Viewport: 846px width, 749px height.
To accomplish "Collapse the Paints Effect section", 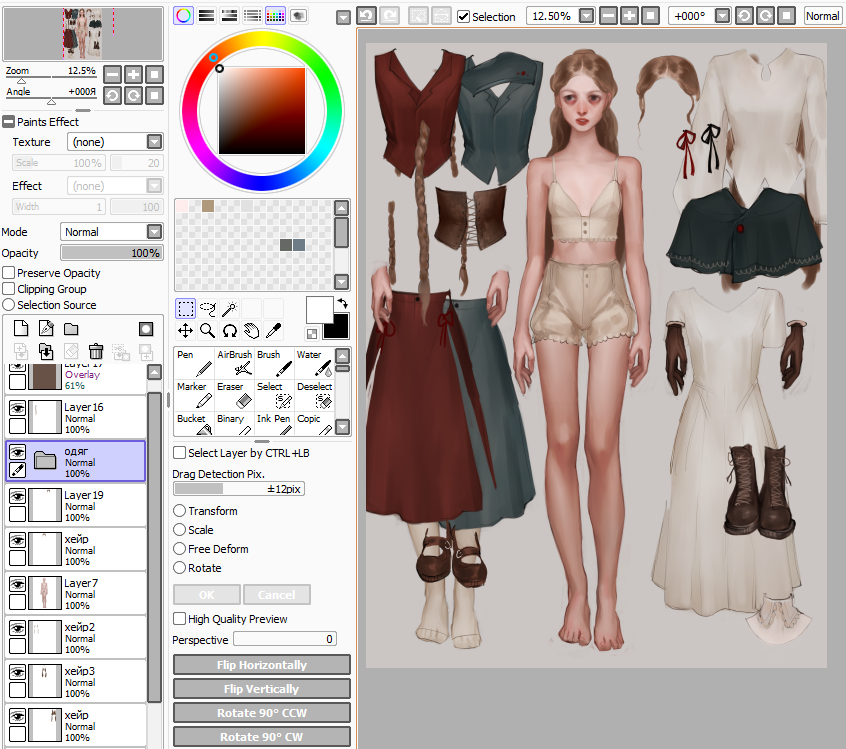I will point(8,121).
